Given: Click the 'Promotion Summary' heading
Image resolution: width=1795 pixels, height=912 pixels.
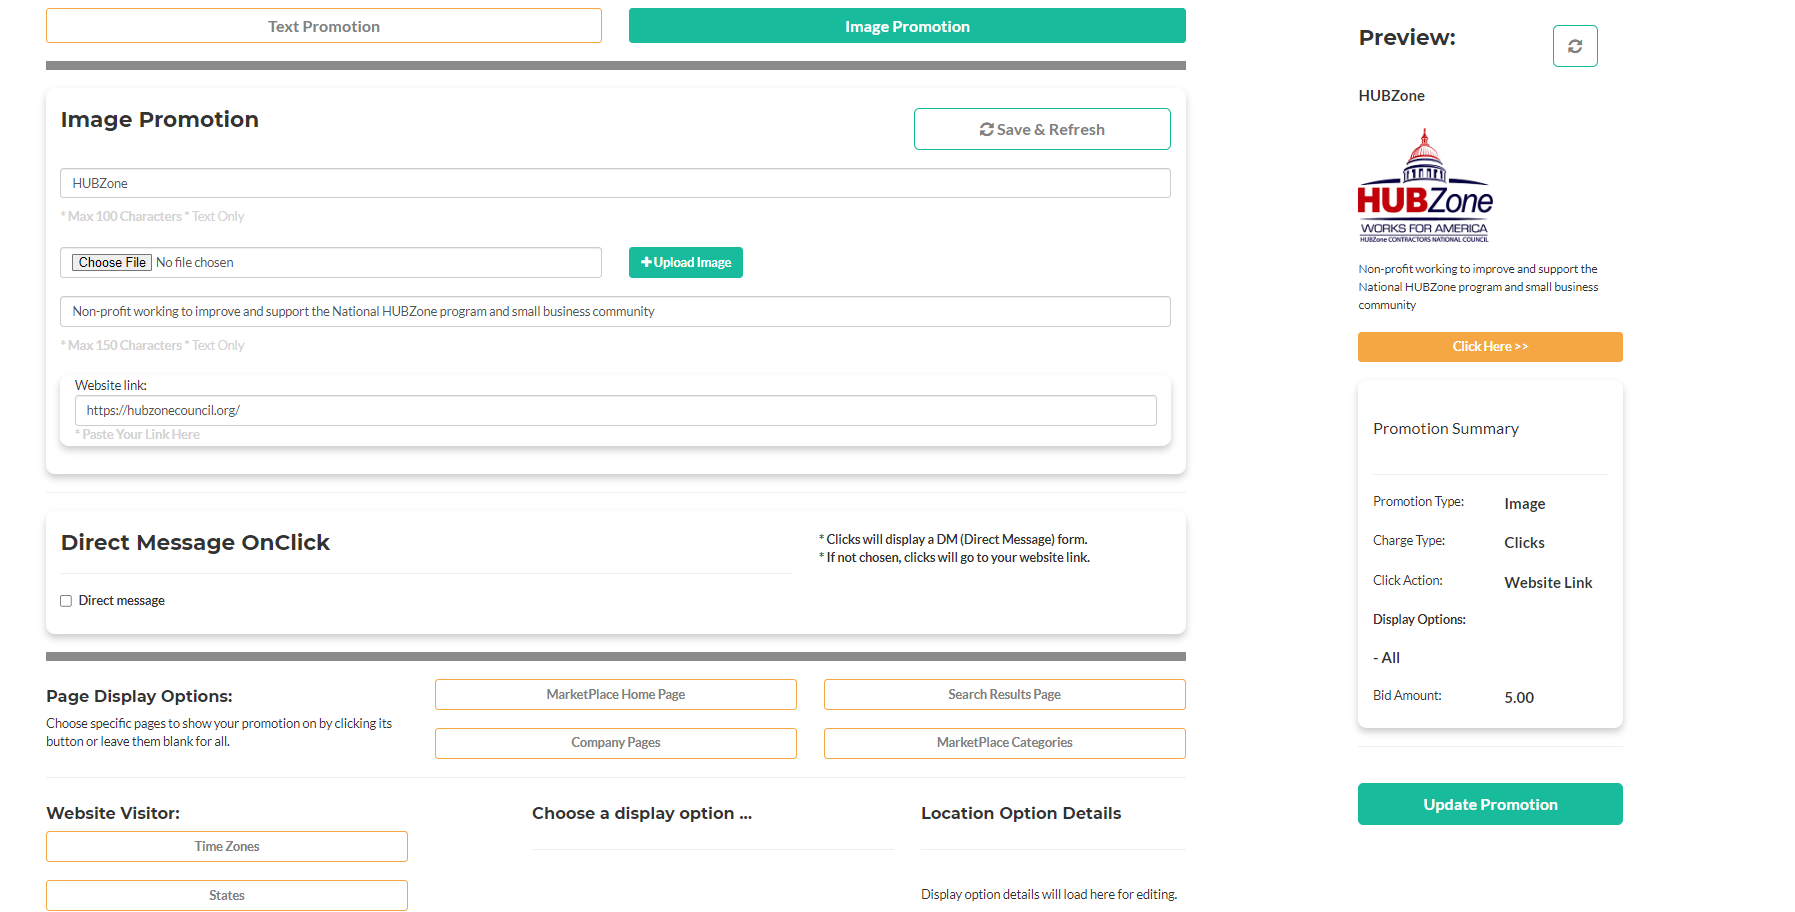Looking at the screenshot, I should 1446,428.
